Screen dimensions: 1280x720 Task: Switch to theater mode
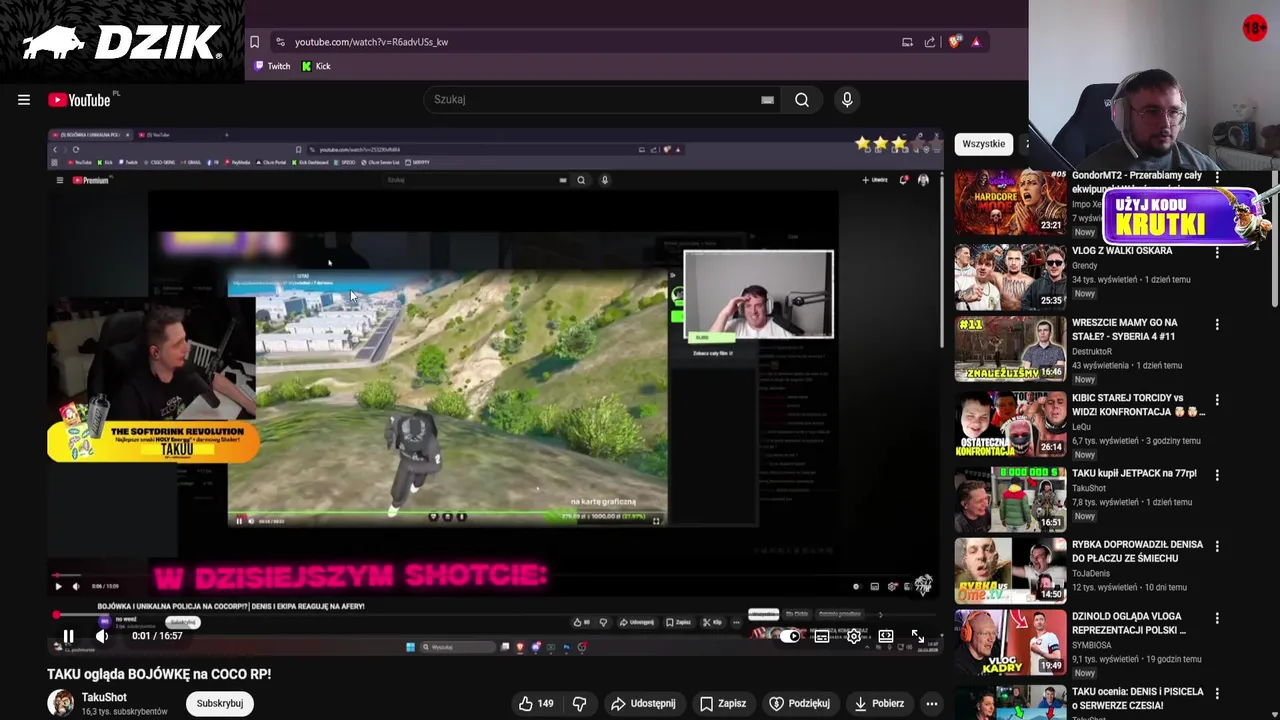tap(886, 636)
